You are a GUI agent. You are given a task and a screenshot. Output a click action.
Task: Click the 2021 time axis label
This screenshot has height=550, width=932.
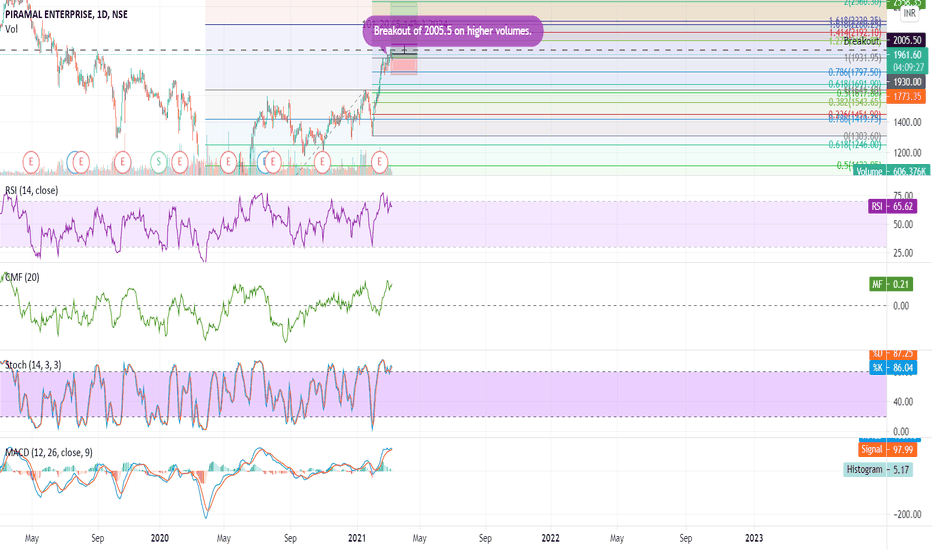pos(357,538)
